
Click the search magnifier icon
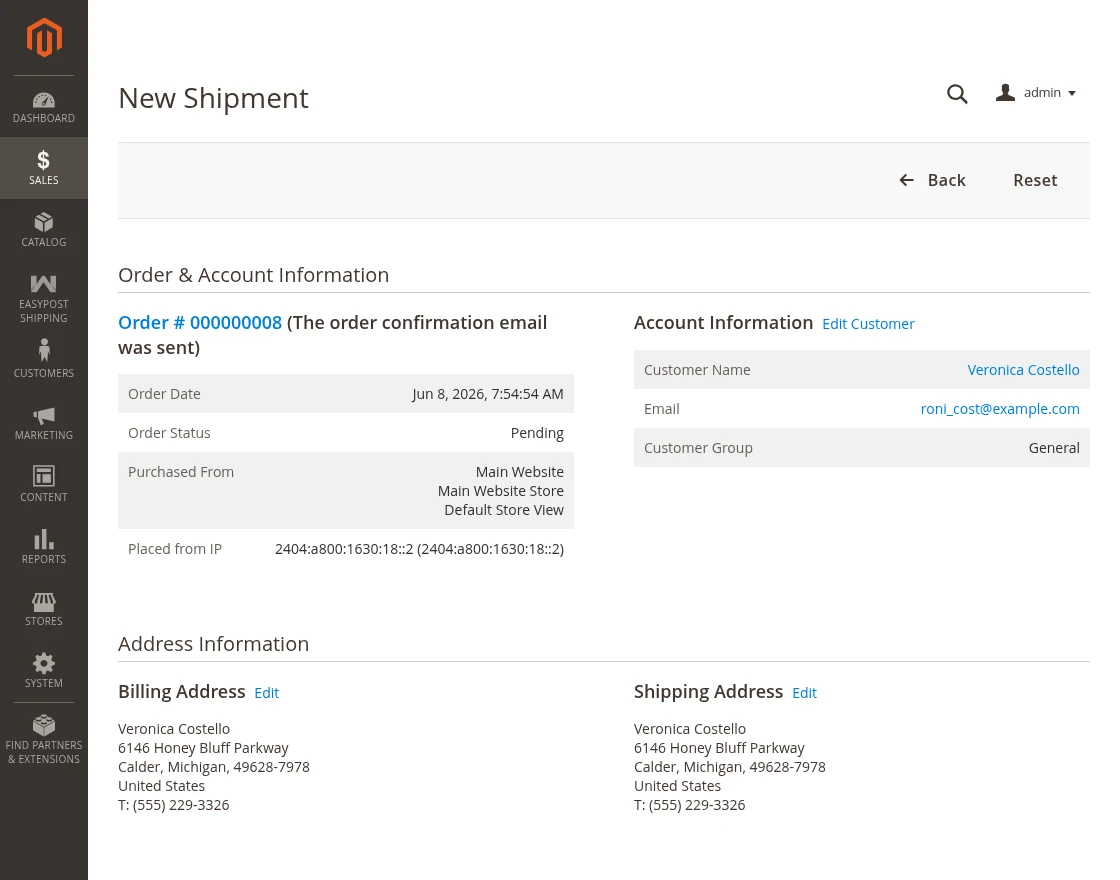coord(957,94)
